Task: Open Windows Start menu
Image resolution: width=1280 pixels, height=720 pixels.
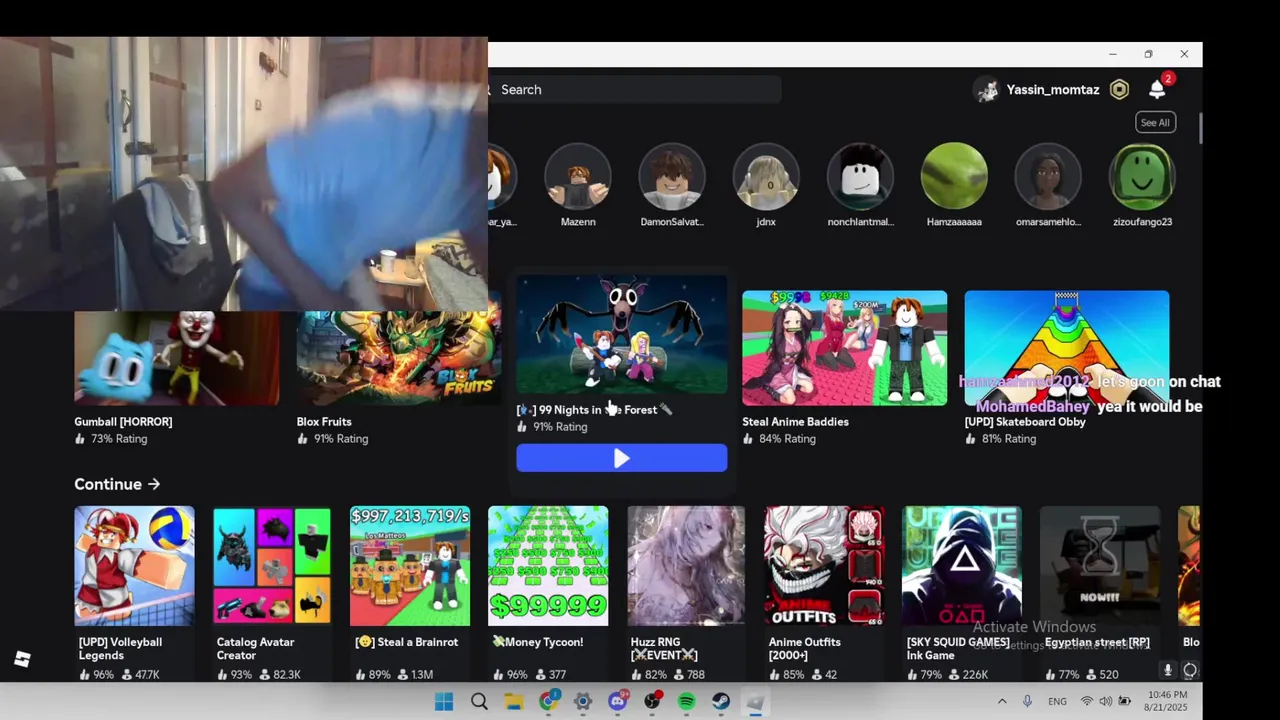Action: [444, 702]
